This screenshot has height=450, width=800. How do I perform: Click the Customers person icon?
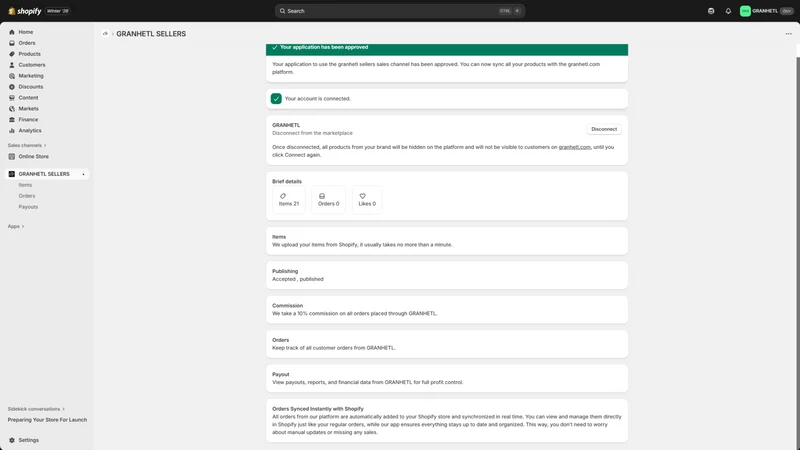pos(12,65)
